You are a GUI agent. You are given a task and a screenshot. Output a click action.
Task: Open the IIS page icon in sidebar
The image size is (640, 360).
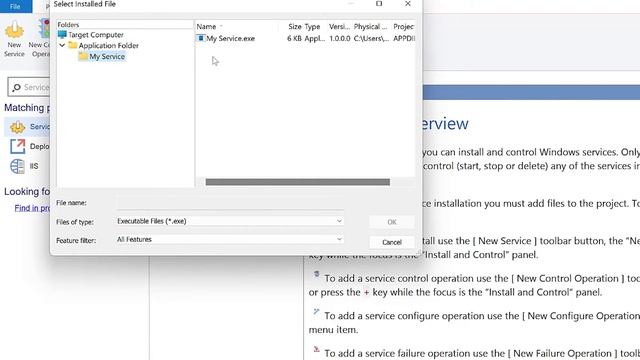click(x=18, y=166)
